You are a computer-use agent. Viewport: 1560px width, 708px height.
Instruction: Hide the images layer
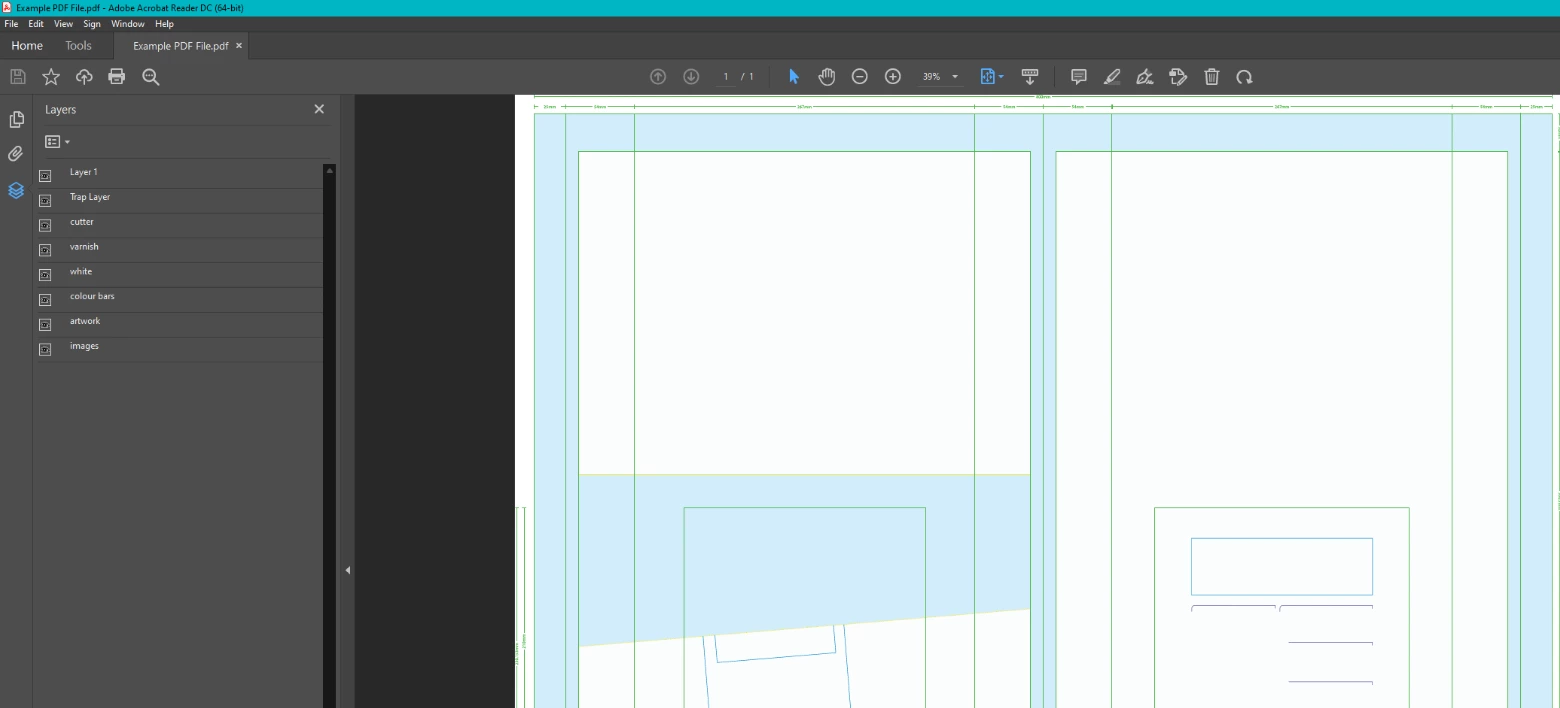(45, 350)
